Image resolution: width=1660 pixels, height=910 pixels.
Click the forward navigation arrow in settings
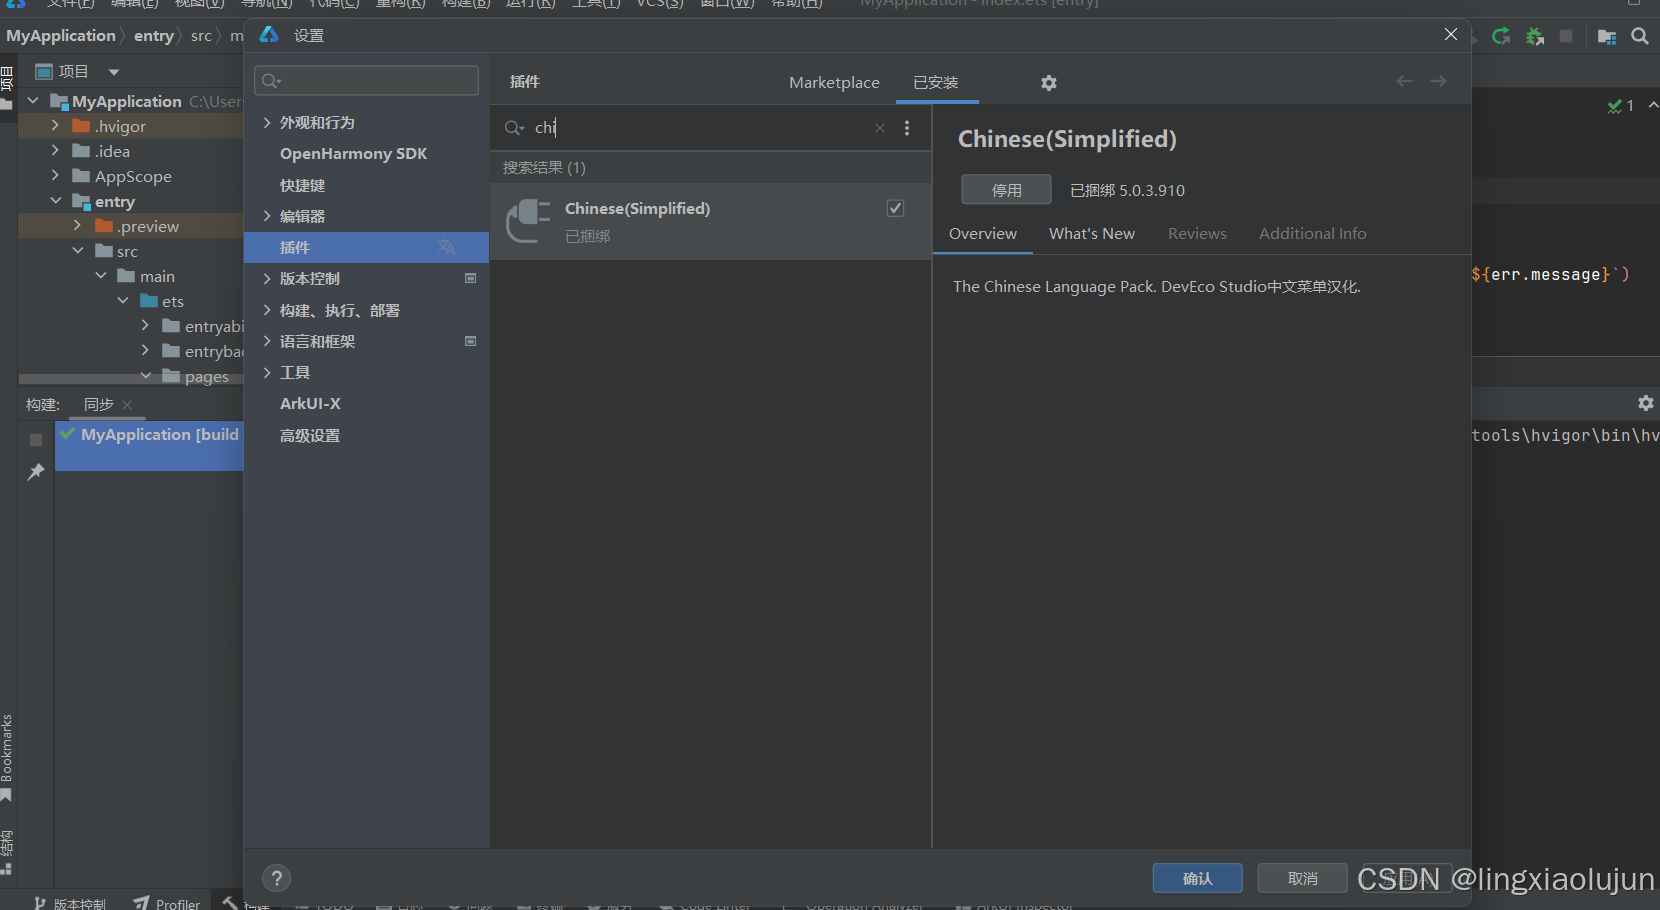click(1438, 81)
